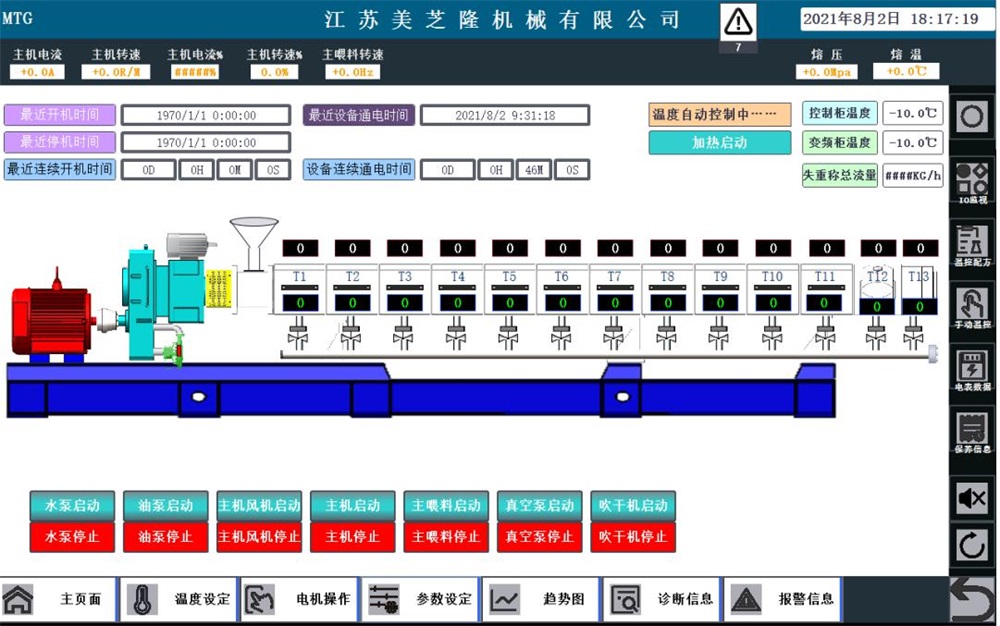Open the 保养信息 maintenance info icon
The image size is (1000, 626).
pos(972,430)
